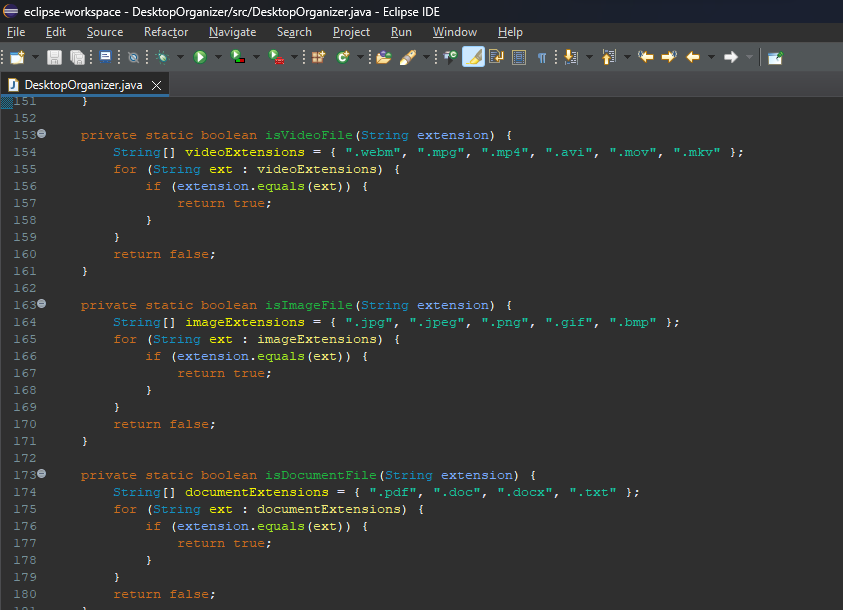Click the New file wizard icon
Image resolution: width=843 pixels, height=610 pixels.
[17, 57]
